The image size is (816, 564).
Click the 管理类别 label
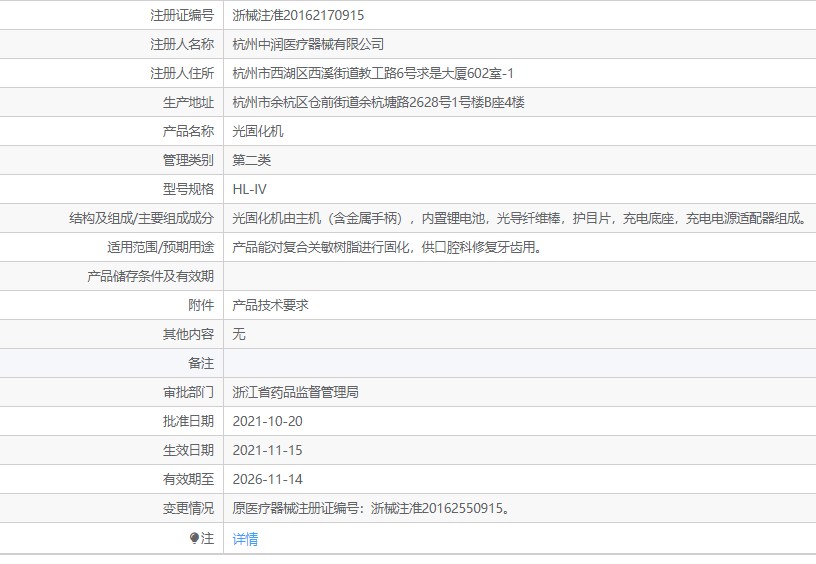[x=188, y=160]
